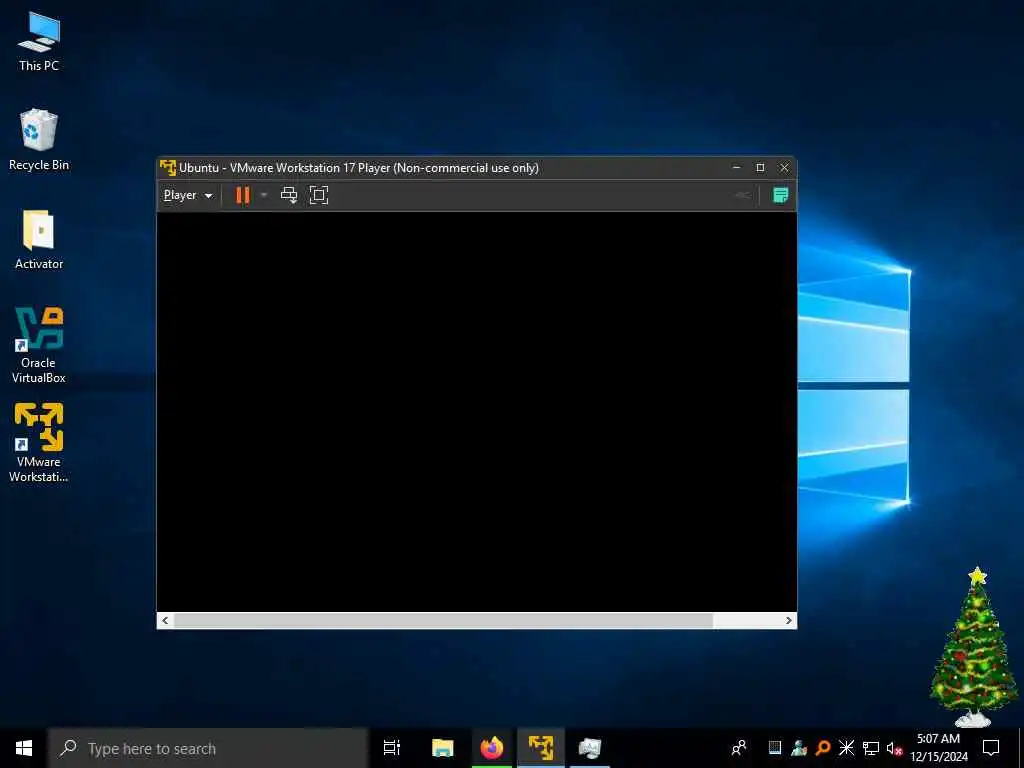This screenshot has width=1024, height=768.
Task: Expand the power options arrow beside pause
Action: pos(264,195)
